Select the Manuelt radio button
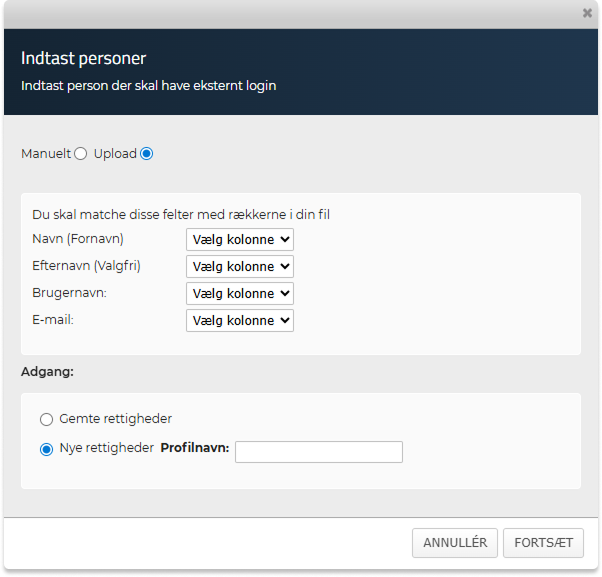 click(x=81, y=154)
